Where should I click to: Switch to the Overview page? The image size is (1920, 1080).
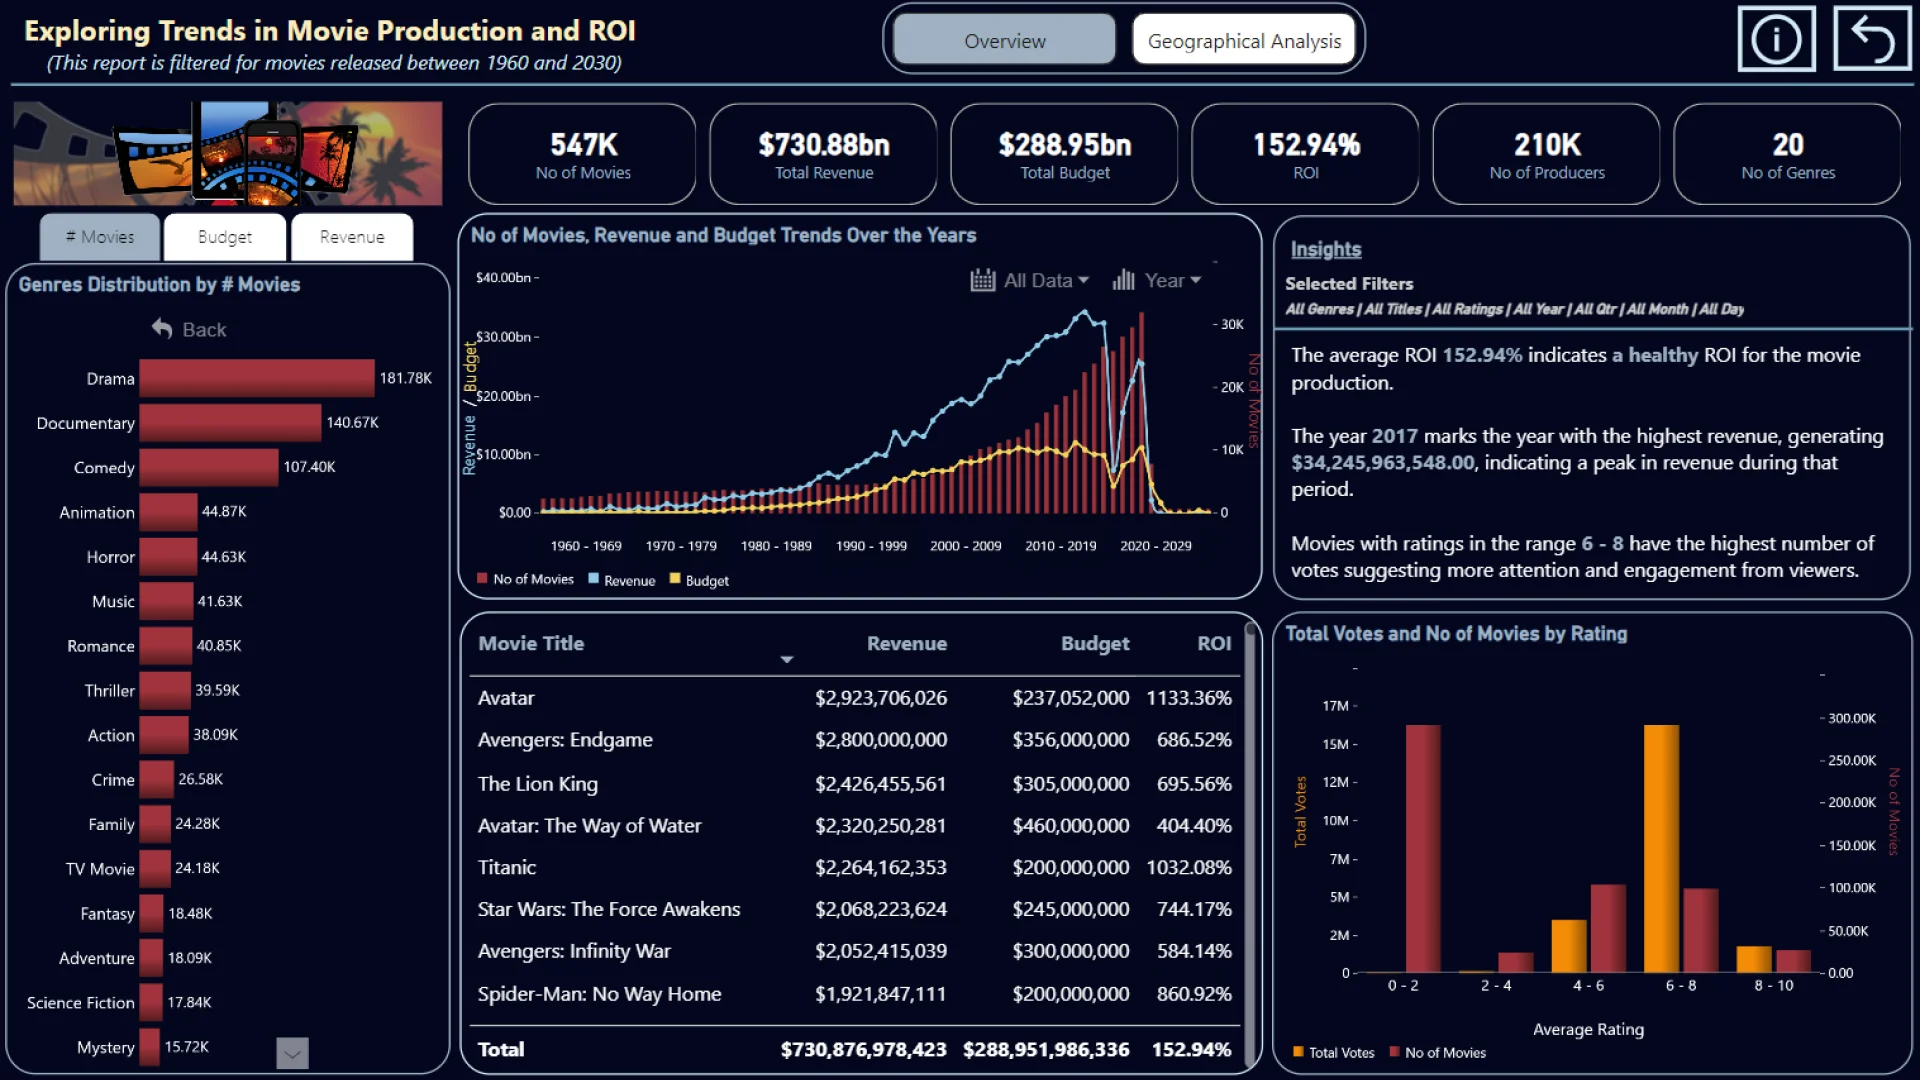click(x=1004, y=40)
